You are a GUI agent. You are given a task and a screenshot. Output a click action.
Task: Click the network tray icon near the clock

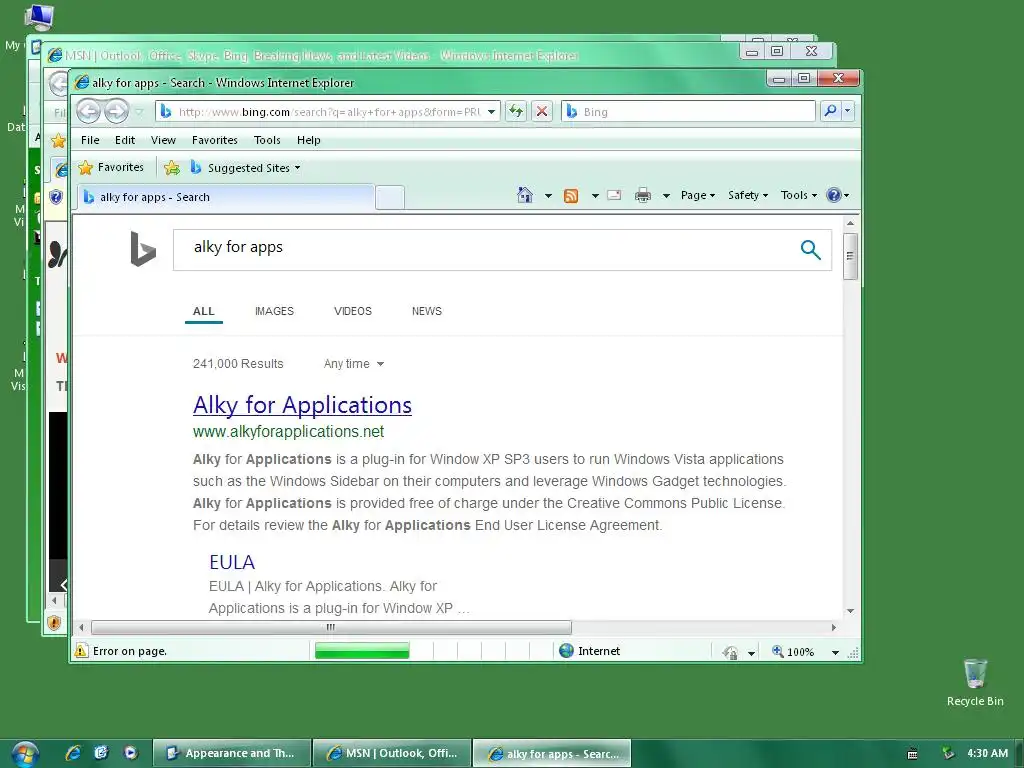tap(948, 754)
